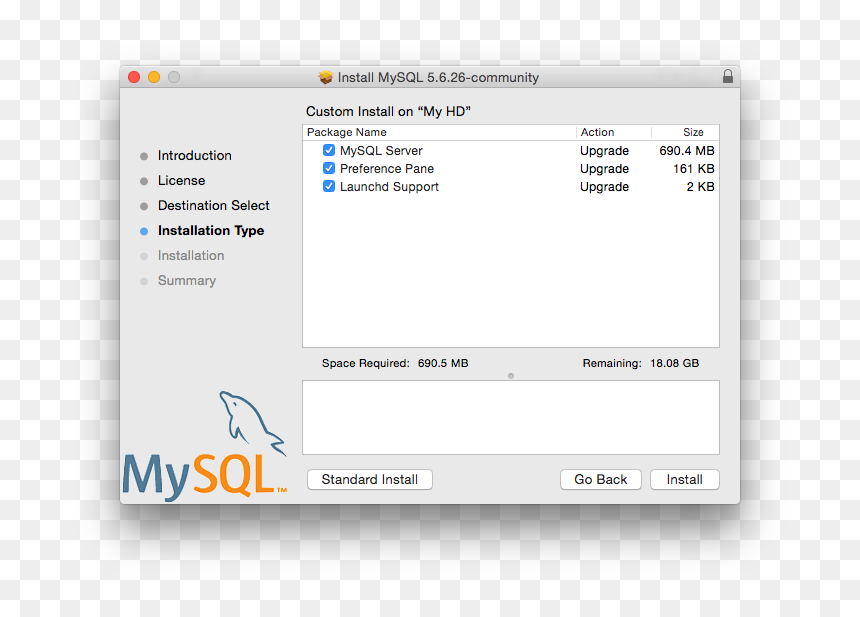Click the Size column header
The width and height of the screenshot is (860, 617).
[x=693, y=132]
